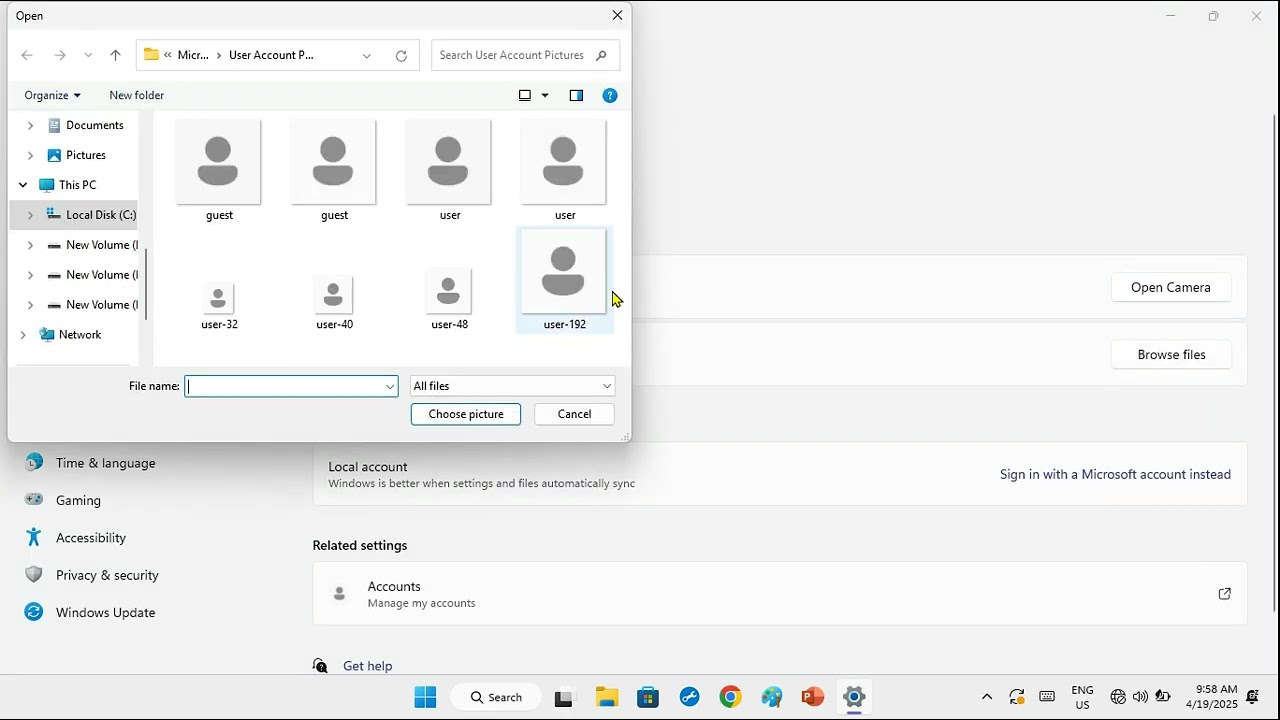1280x720 pixels.
Task: Open dialog Help button
Action: 610,95
